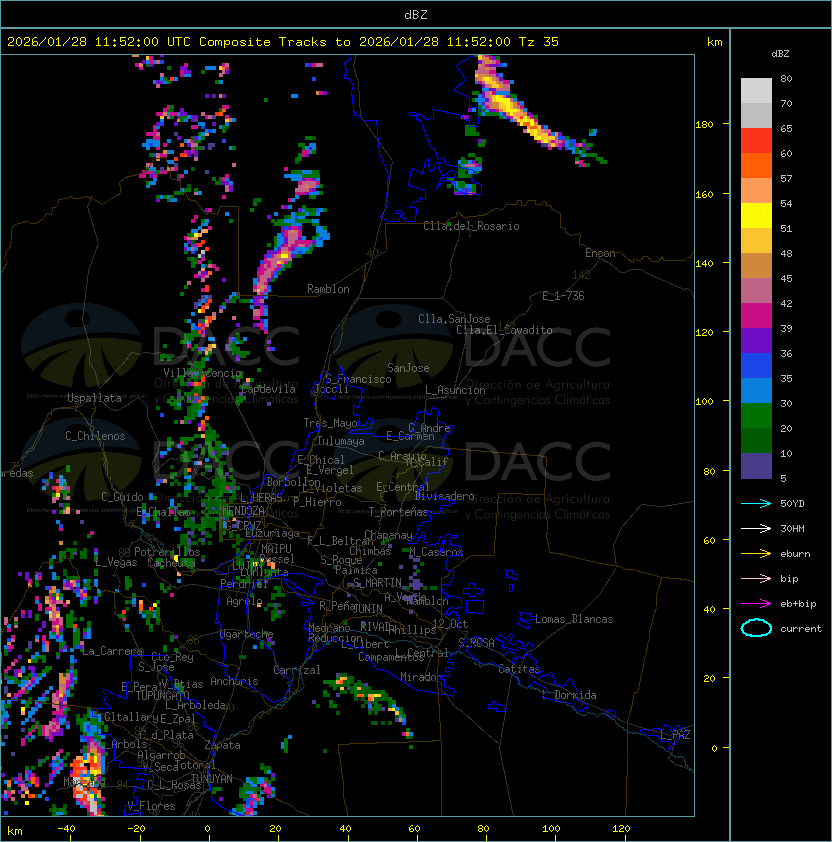This screenshot has width=832, height=842.
Task: Select the Zapata place label
Action: click(x=222, y=745)
